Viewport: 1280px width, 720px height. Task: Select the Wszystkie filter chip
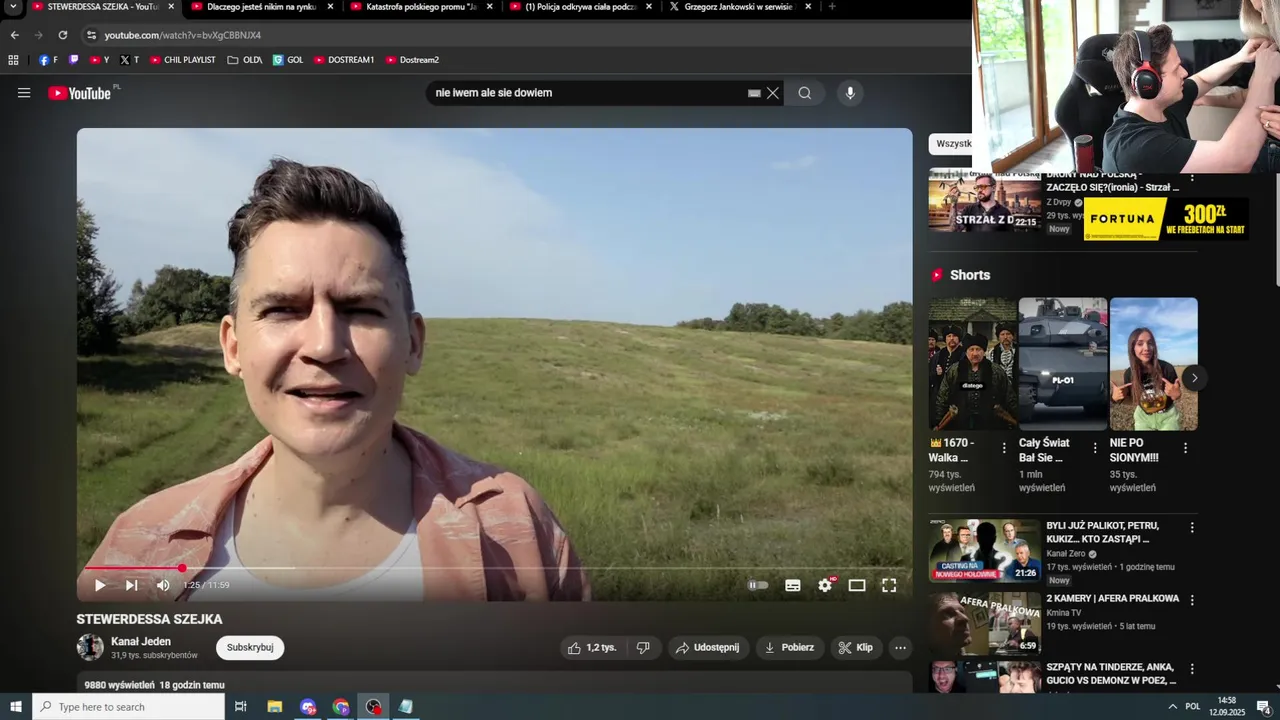(x=951, y=143)
